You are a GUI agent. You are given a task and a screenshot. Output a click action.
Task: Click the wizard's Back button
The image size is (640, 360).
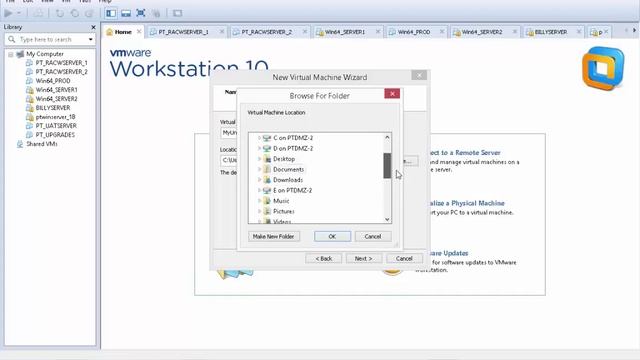click(323, 258)
